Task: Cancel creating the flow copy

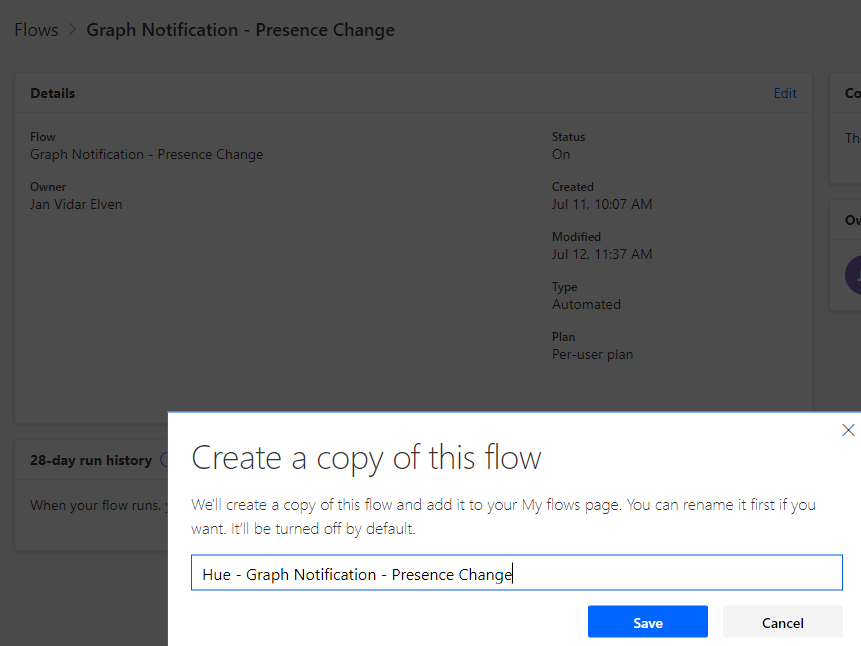Action: click(782, 622)
